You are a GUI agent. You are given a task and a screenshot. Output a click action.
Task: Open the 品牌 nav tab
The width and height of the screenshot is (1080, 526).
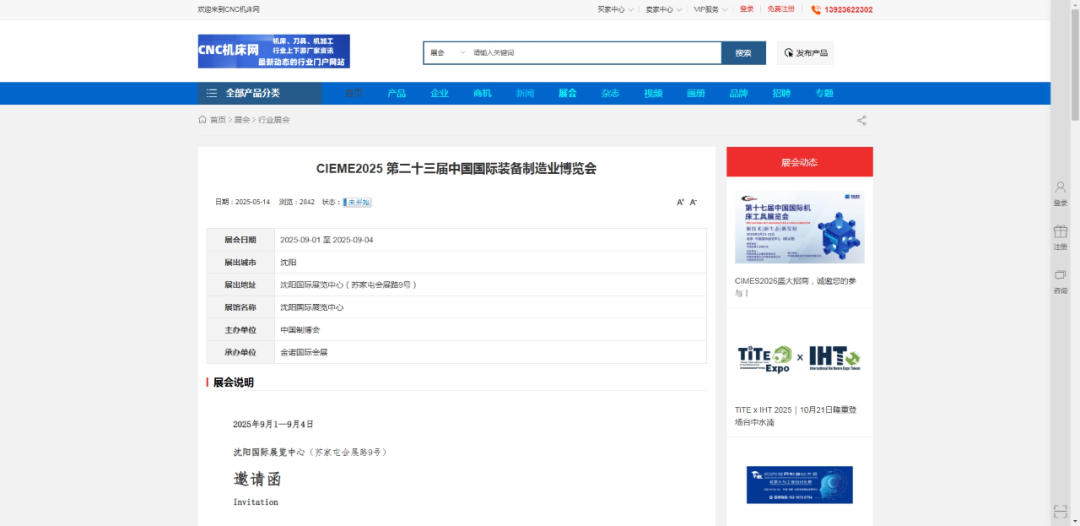tap(738, 94)
